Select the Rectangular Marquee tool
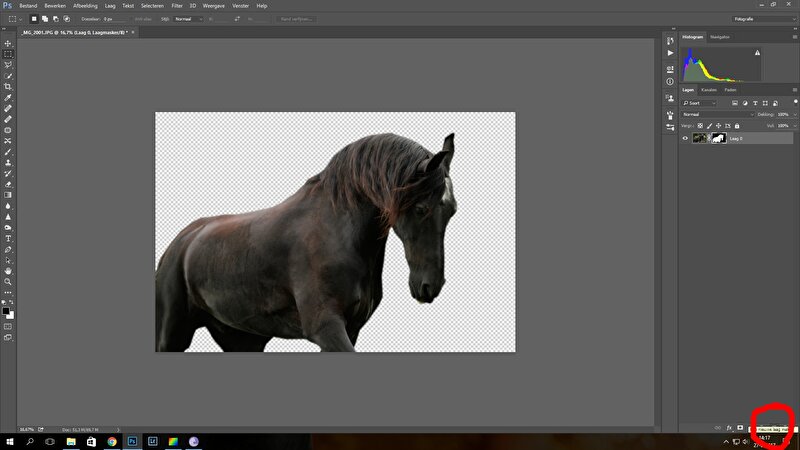Image resolution: width=800 pixels, height=450 pixels. (8, 54)
